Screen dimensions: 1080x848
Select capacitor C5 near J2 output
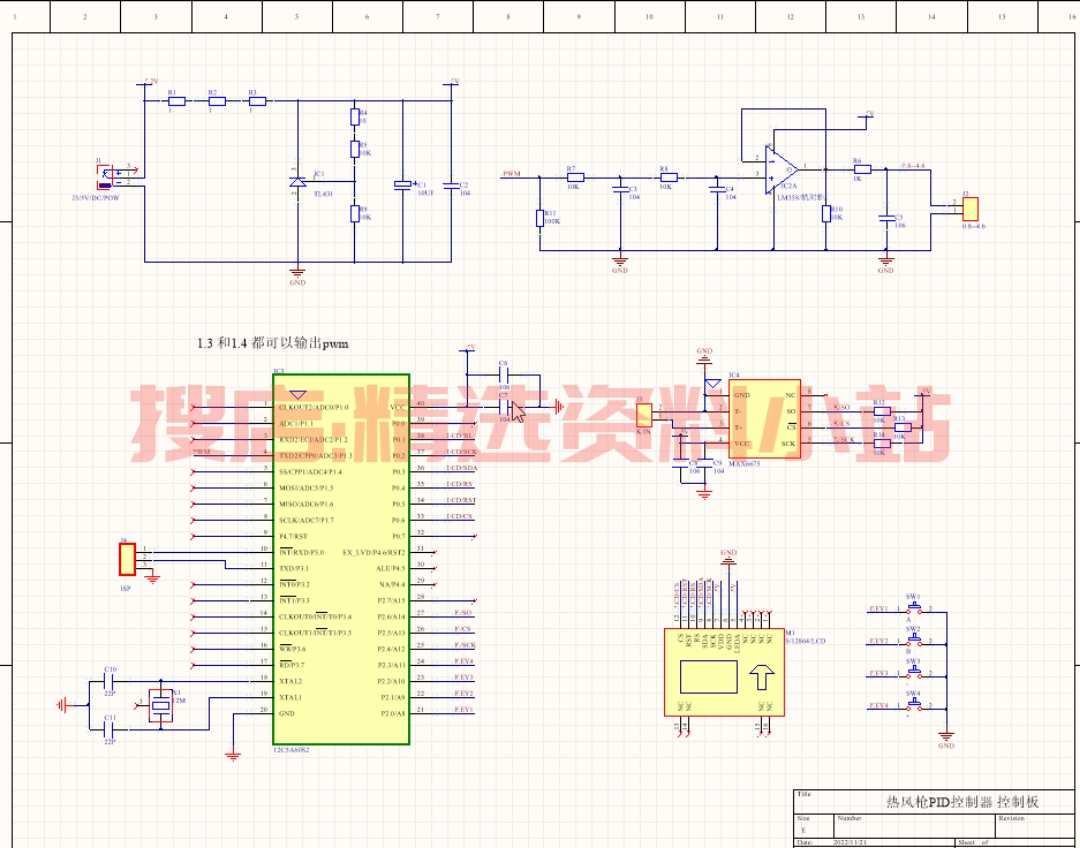click(886, 218)
